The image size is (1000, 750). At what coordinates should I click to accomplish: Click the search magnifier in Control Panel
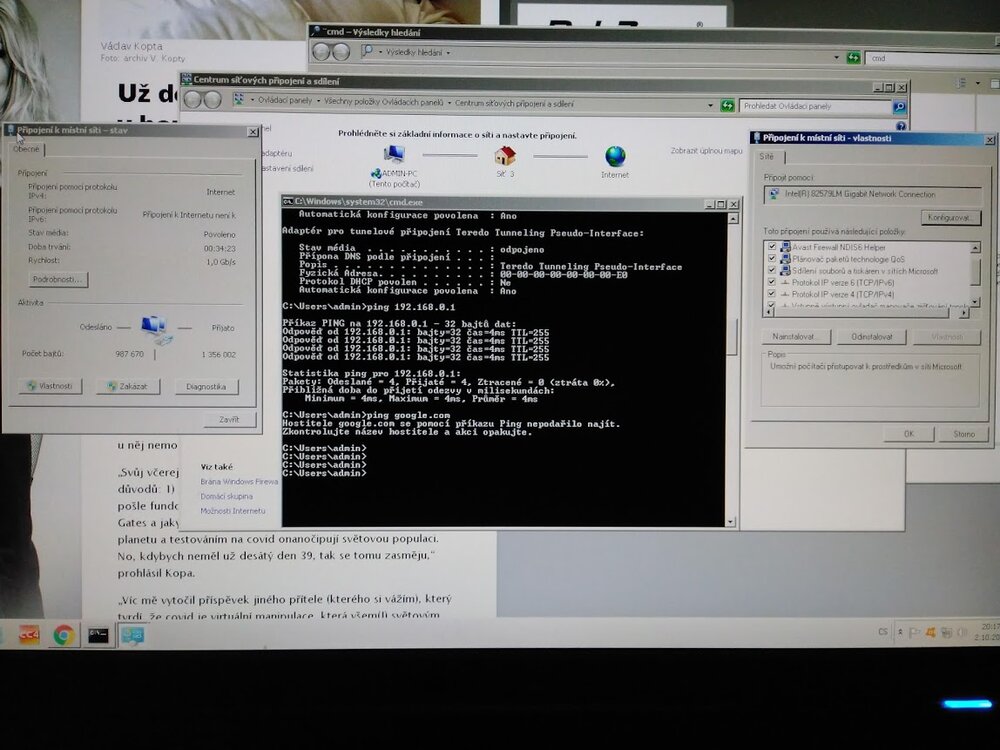pyautogui.click(x=898, y=107)
